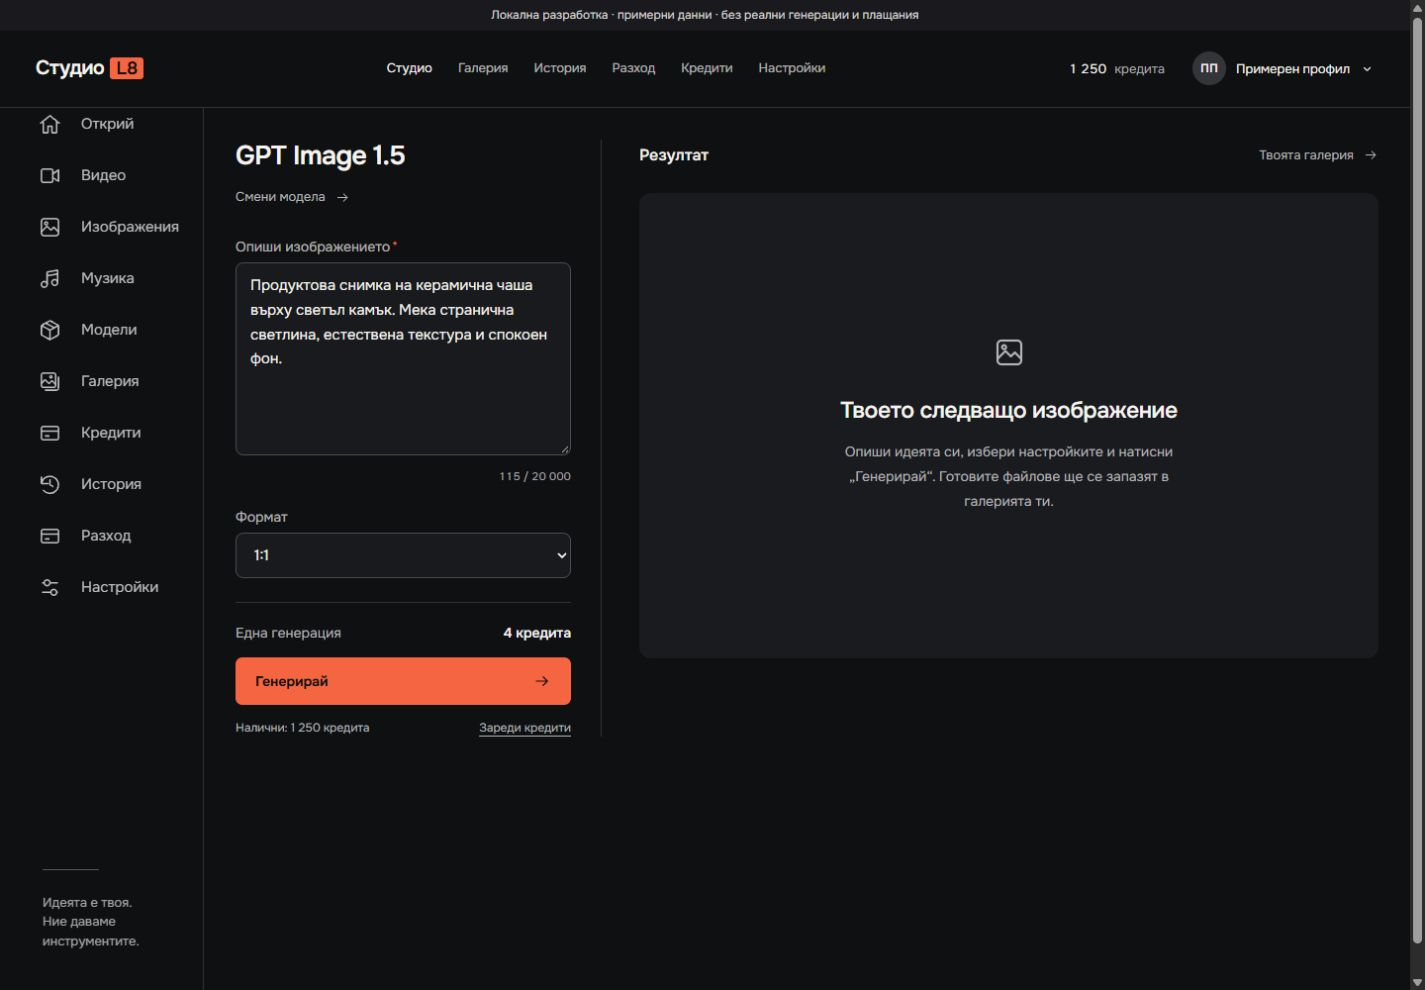The height and width of the screenshot is (990, 1425).
Task: Click the arrow beside Твоята галерия
Action: 1371,155
